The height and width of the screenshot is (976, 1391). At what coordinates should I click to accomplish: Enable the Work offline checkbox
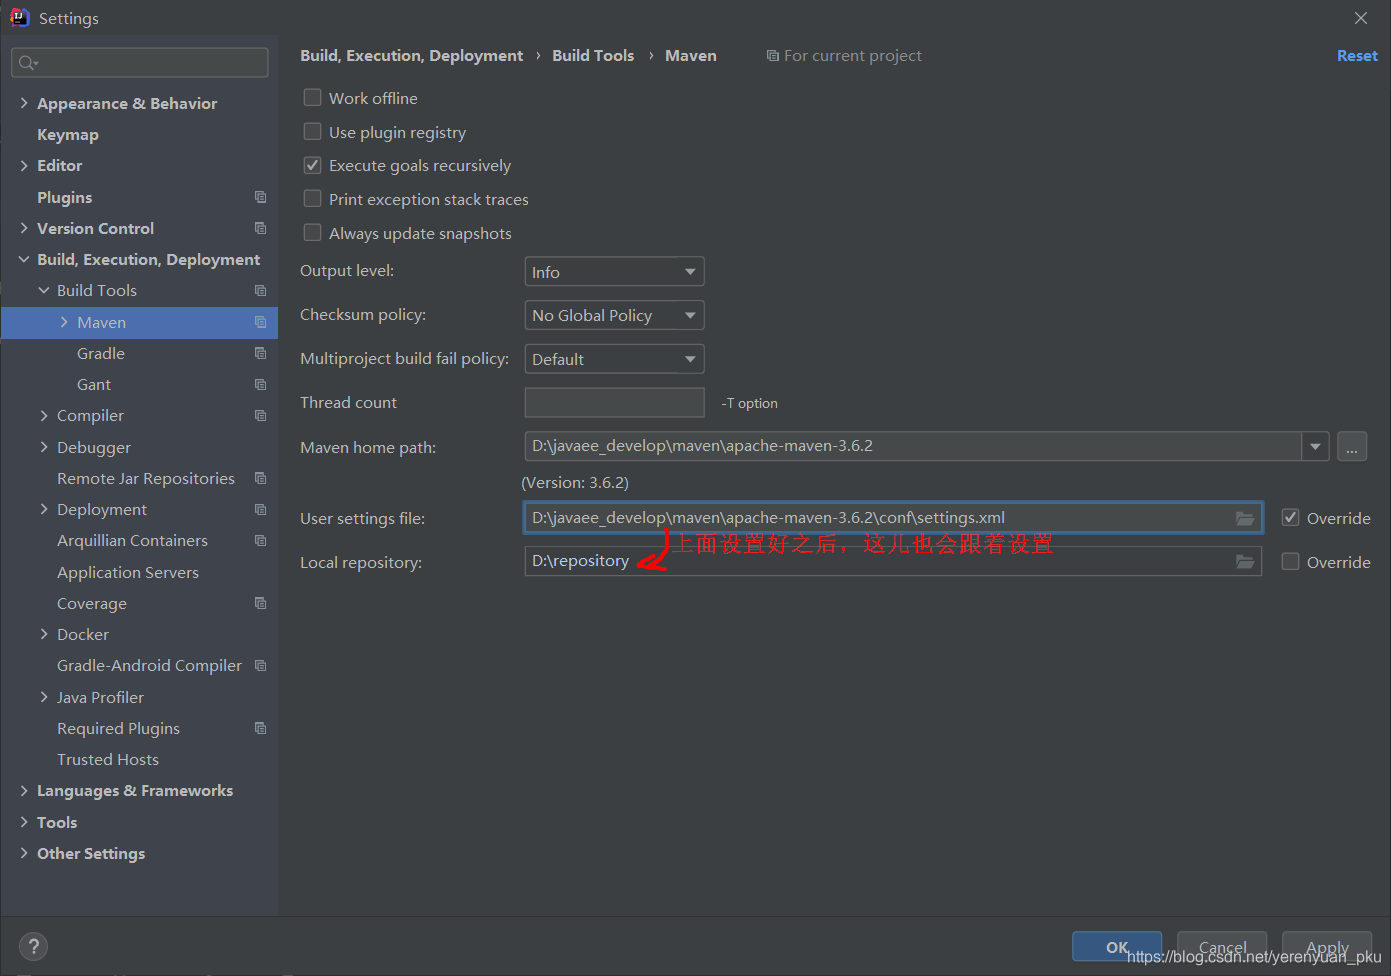(x=313, y=97)
